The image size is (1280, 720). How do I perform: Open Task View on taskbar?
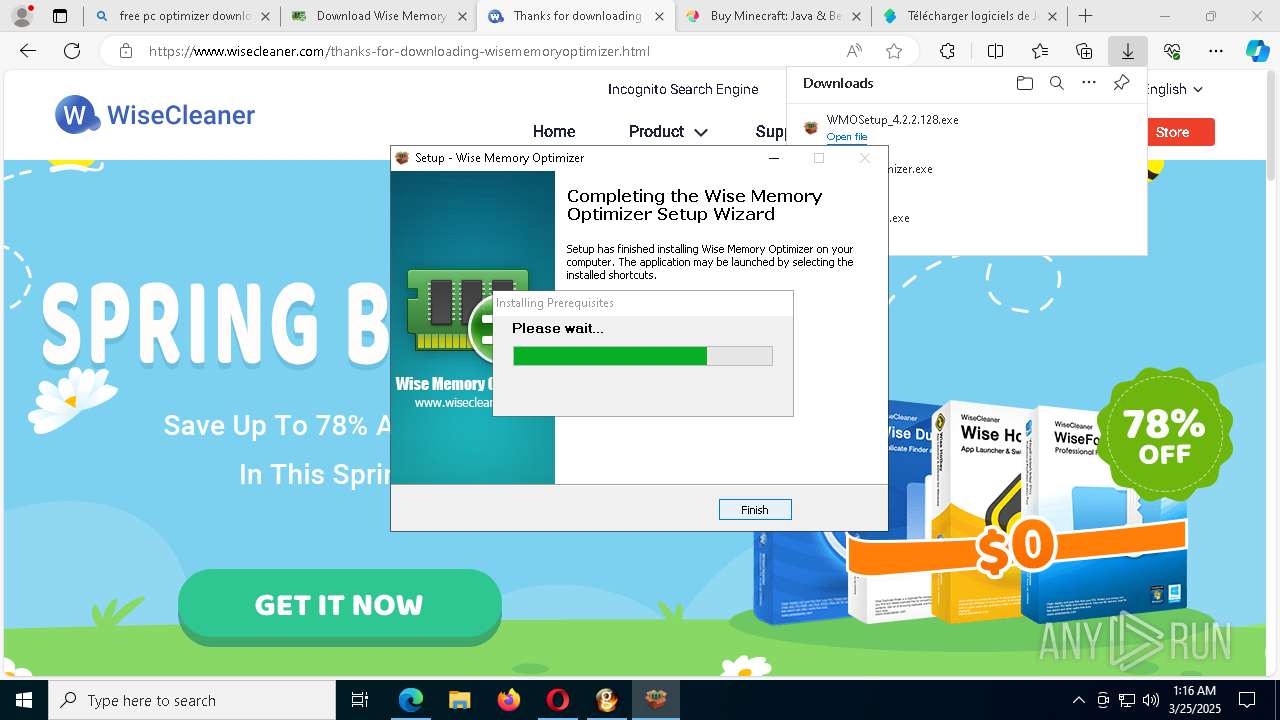[361, 700]
